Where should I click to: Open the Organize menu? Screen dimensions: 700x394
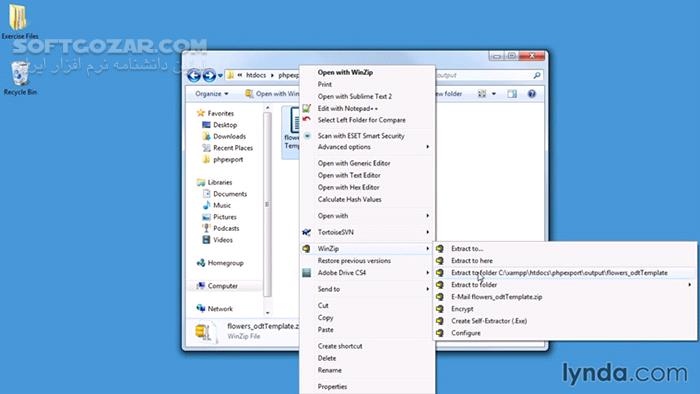[212, 94]
